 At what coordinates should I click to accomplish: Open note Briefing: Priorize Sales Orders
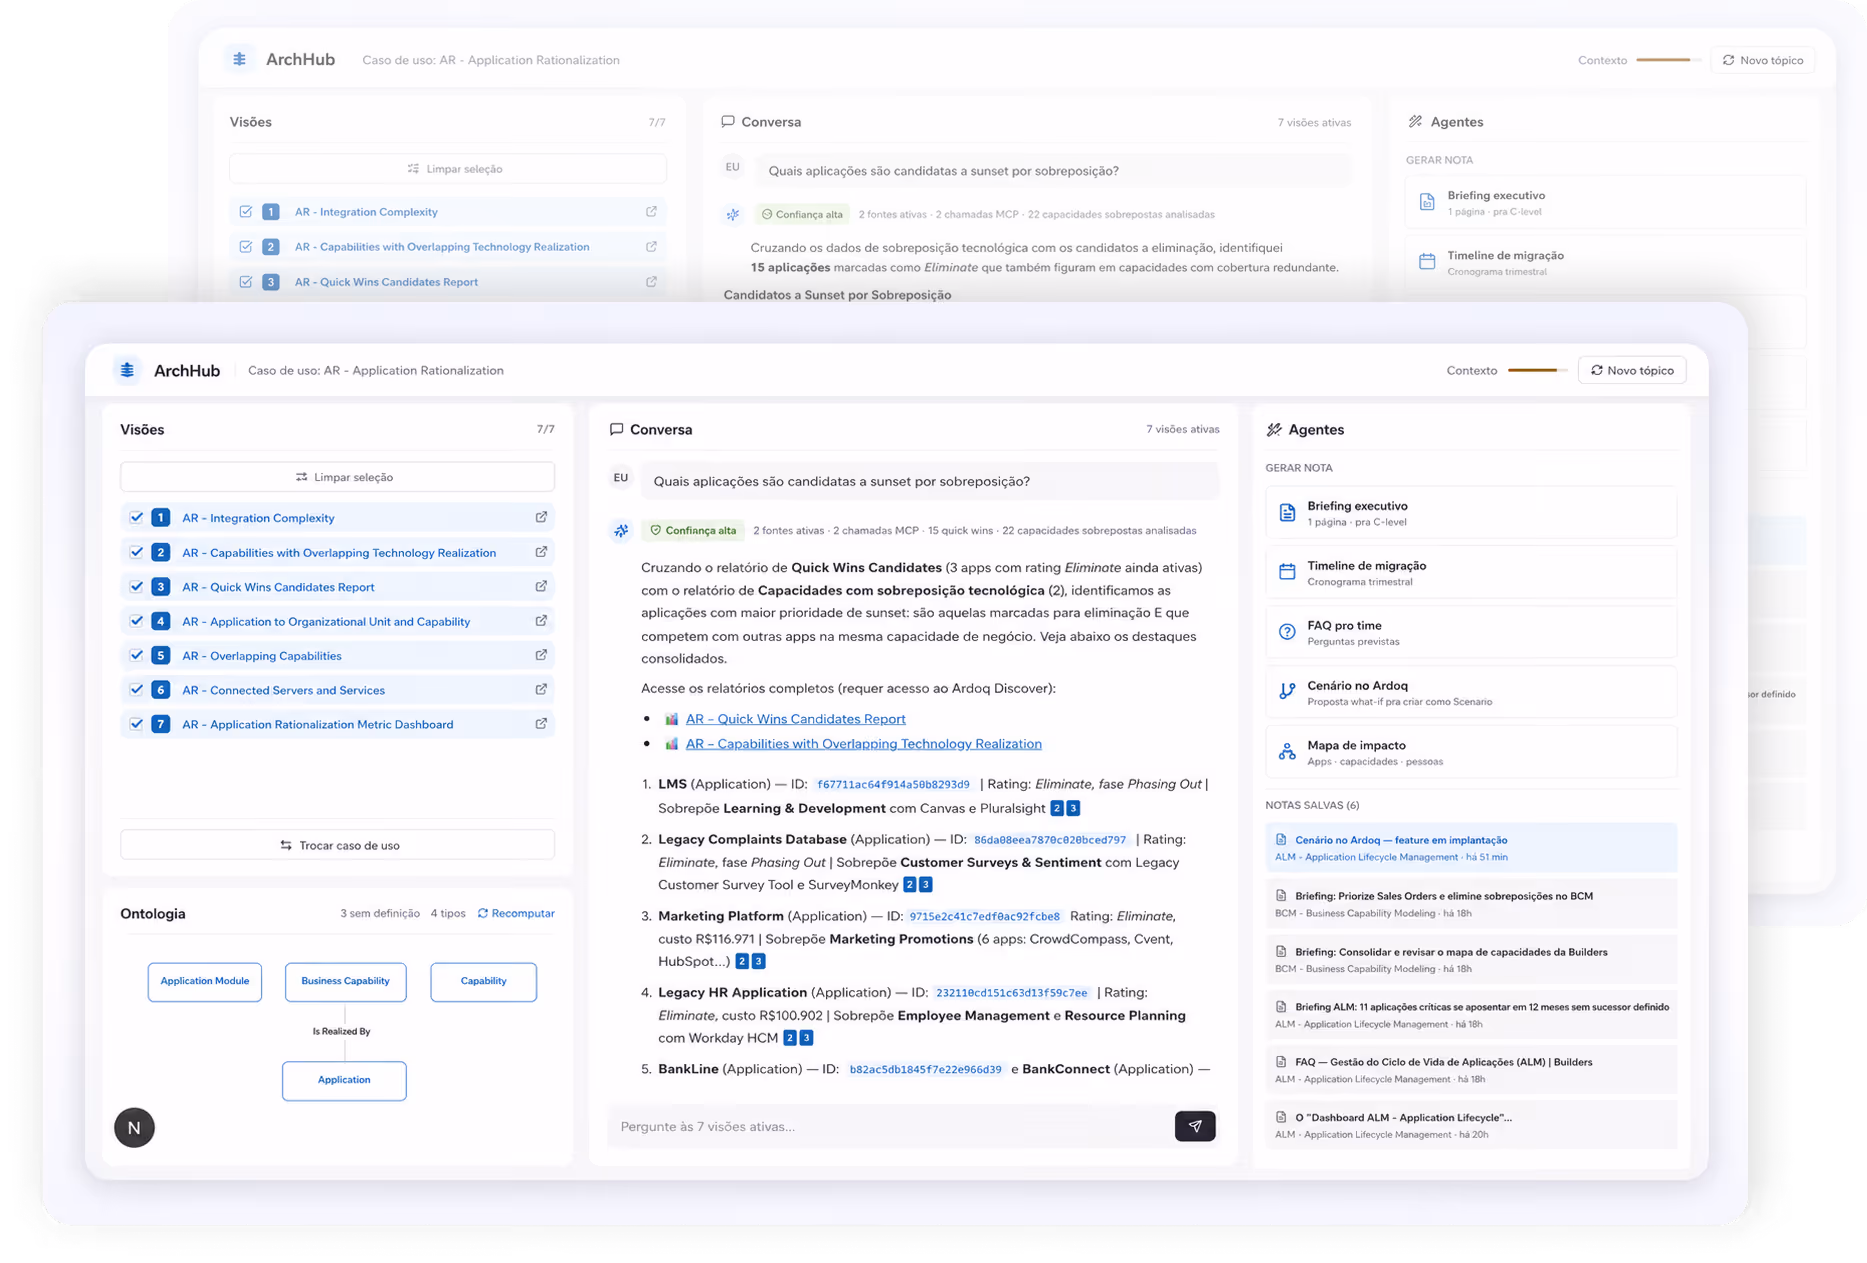point(1471,904)
